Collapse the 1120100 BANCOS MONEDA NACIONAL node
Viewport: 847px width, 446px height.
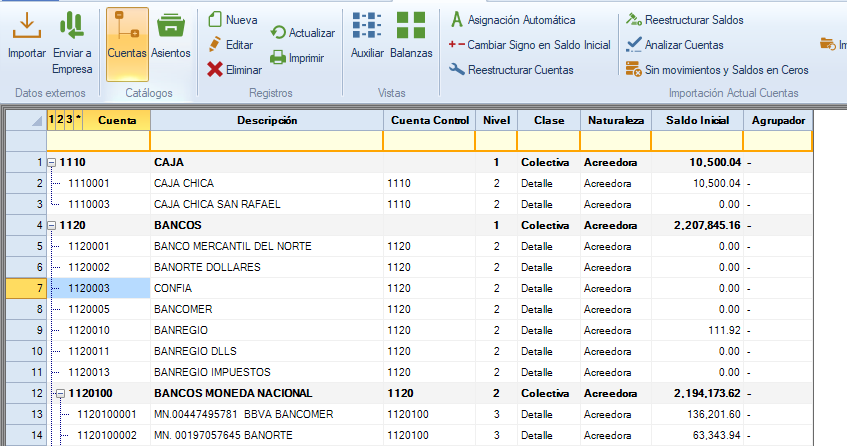[x=60, y=393]
